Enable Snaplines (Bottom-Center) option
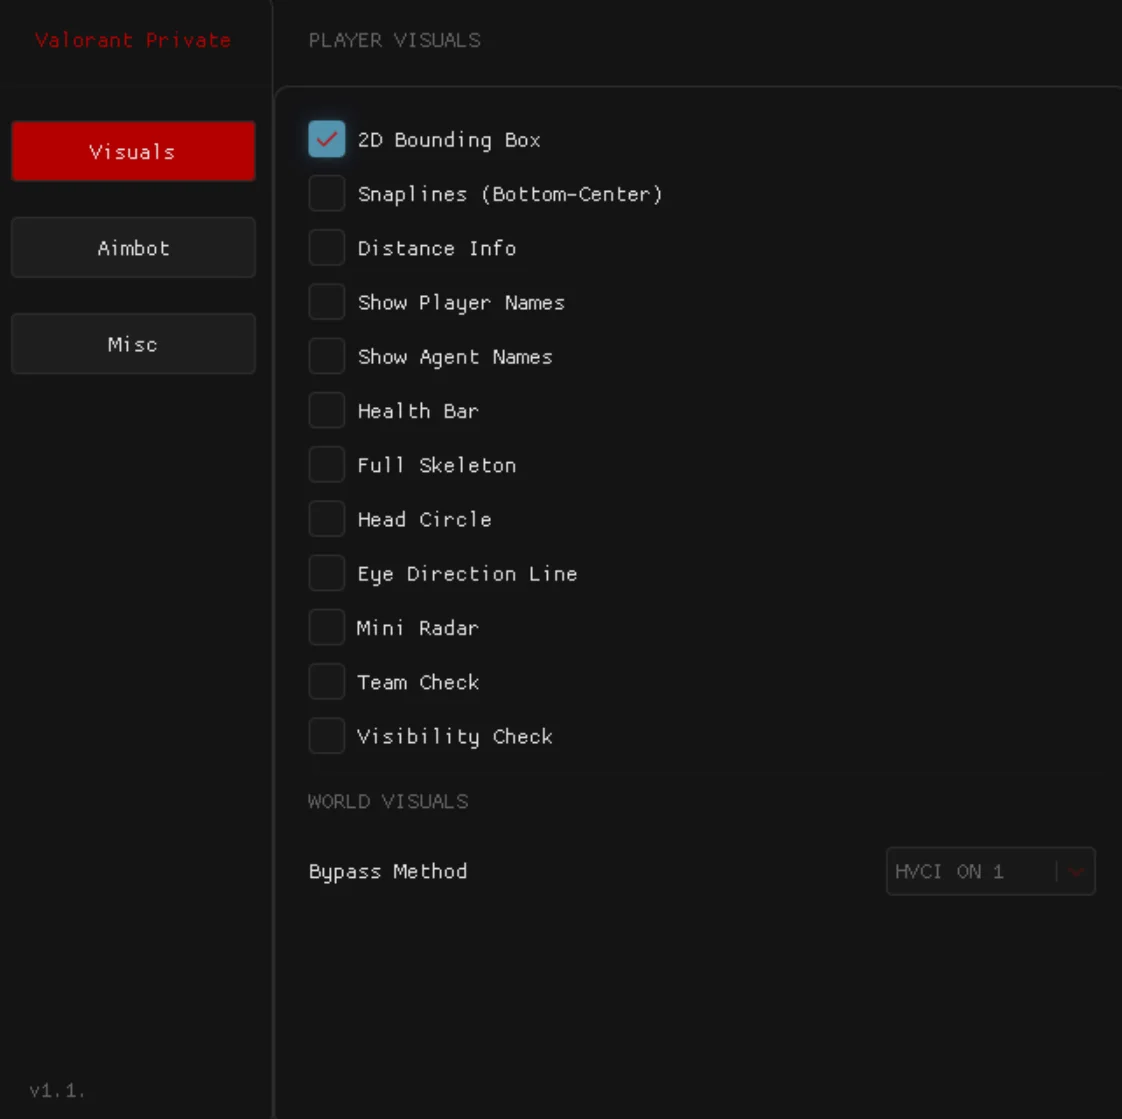 tap(326, 194)
